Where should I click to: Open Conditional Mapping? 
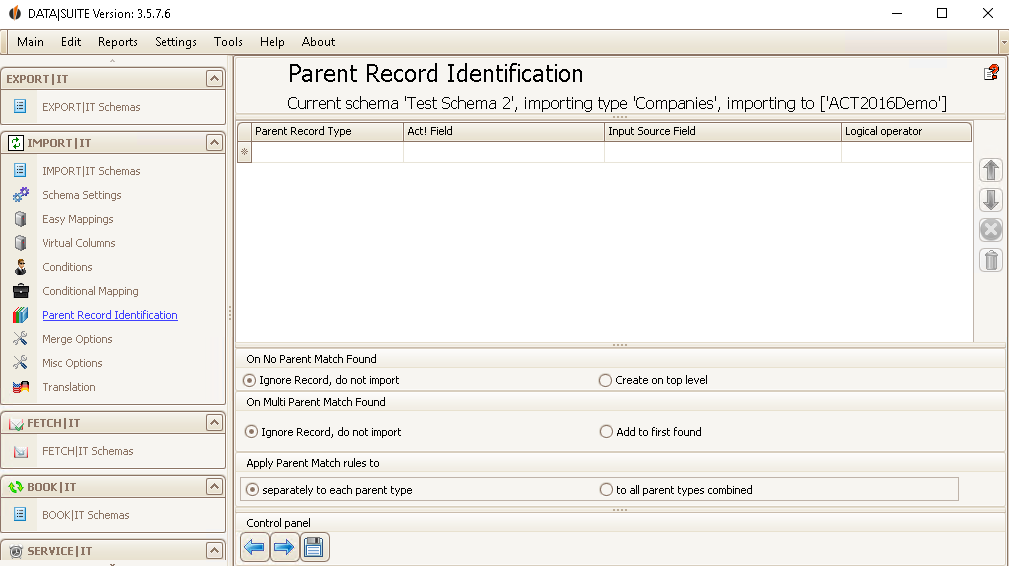click(90, 291)
